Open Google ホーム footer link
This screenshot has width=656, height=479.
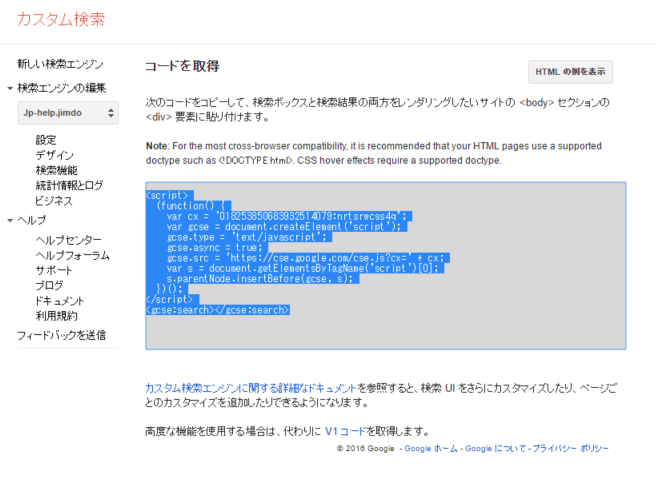pyautogui.click(x=431, y=448)
